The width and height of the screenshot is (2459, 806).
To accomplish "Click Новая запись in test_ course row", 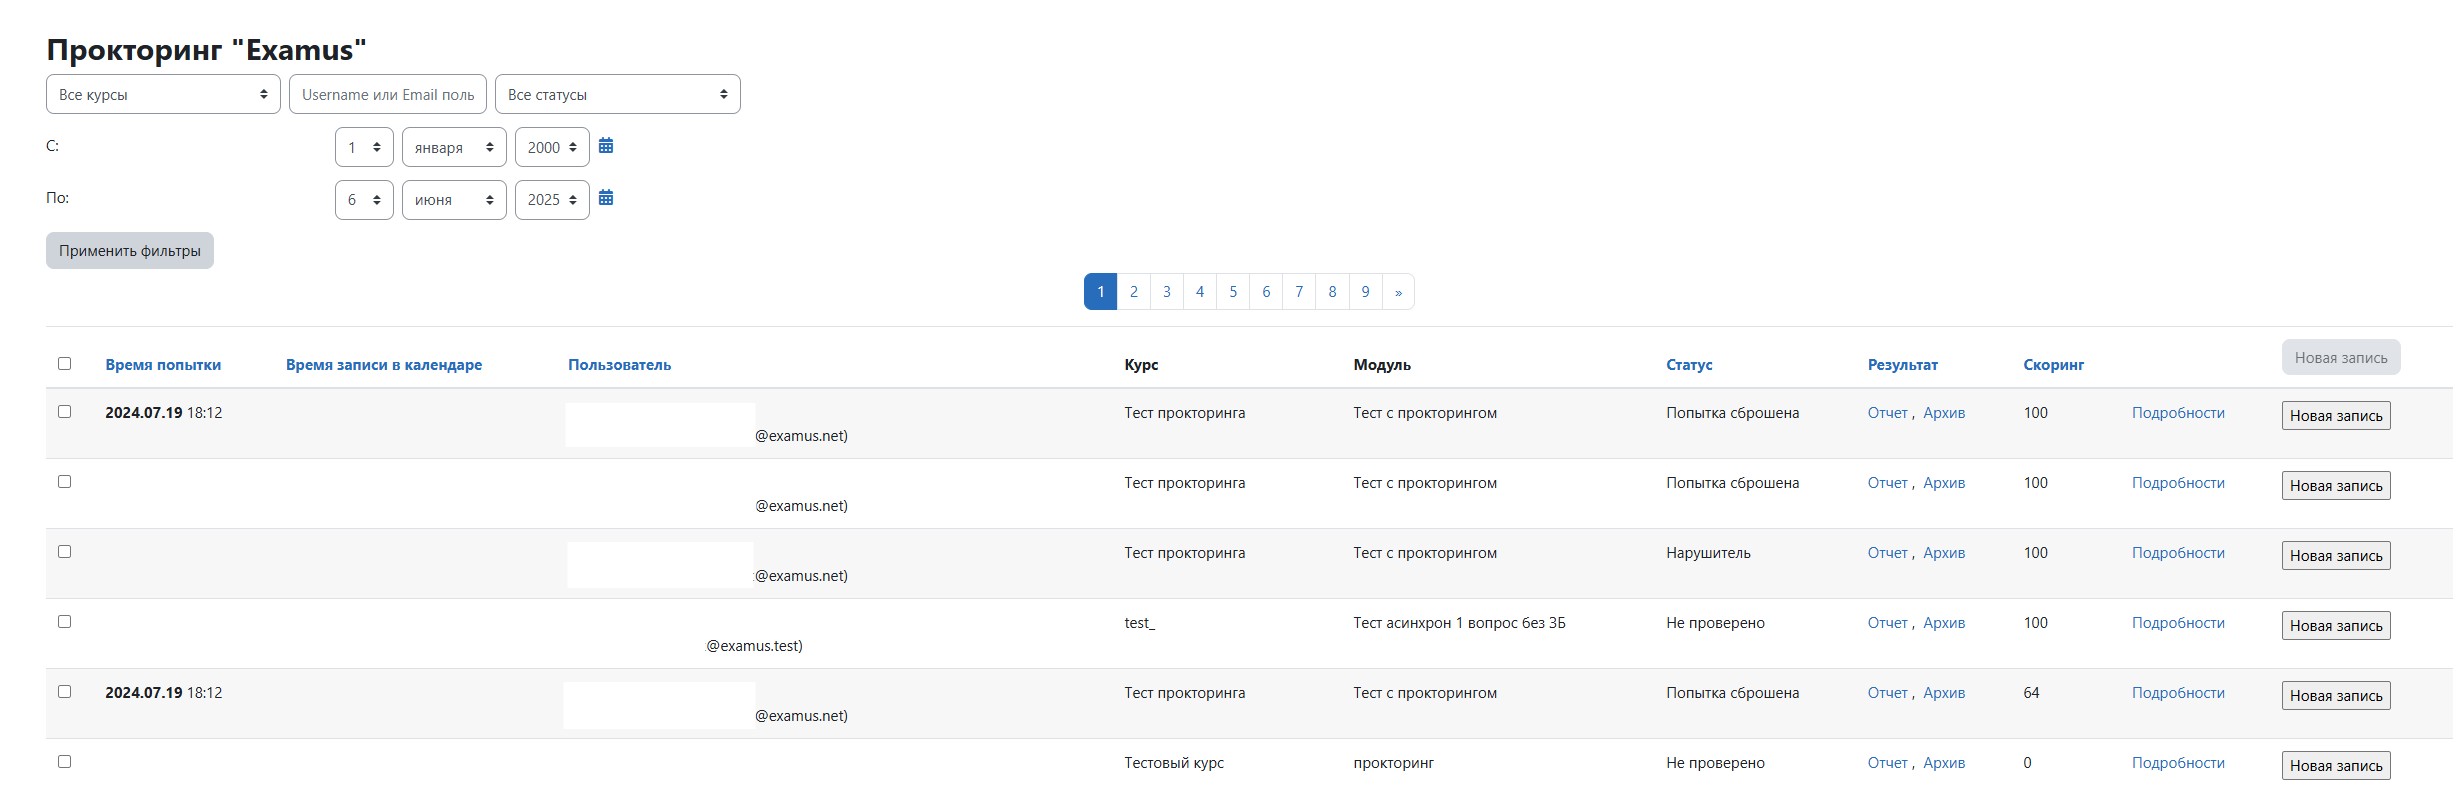I will tap(2336, 625).
